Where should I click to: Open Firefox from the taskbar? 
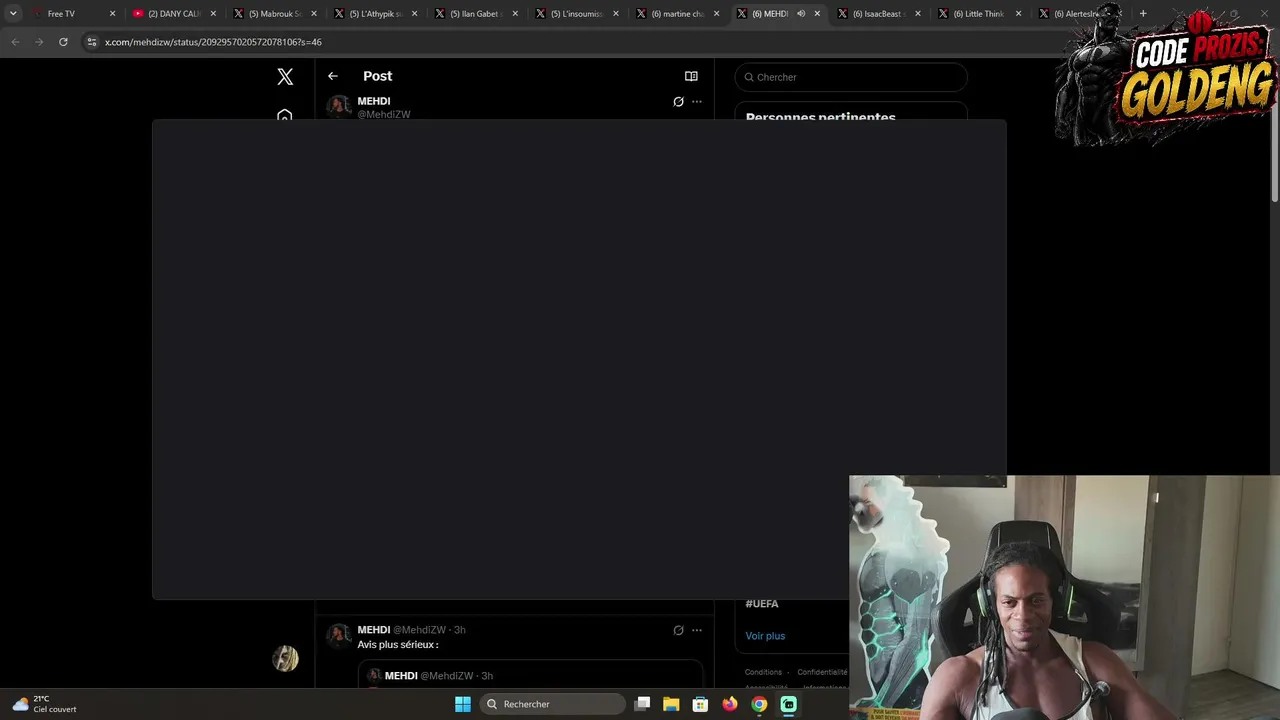pos(730,704)
